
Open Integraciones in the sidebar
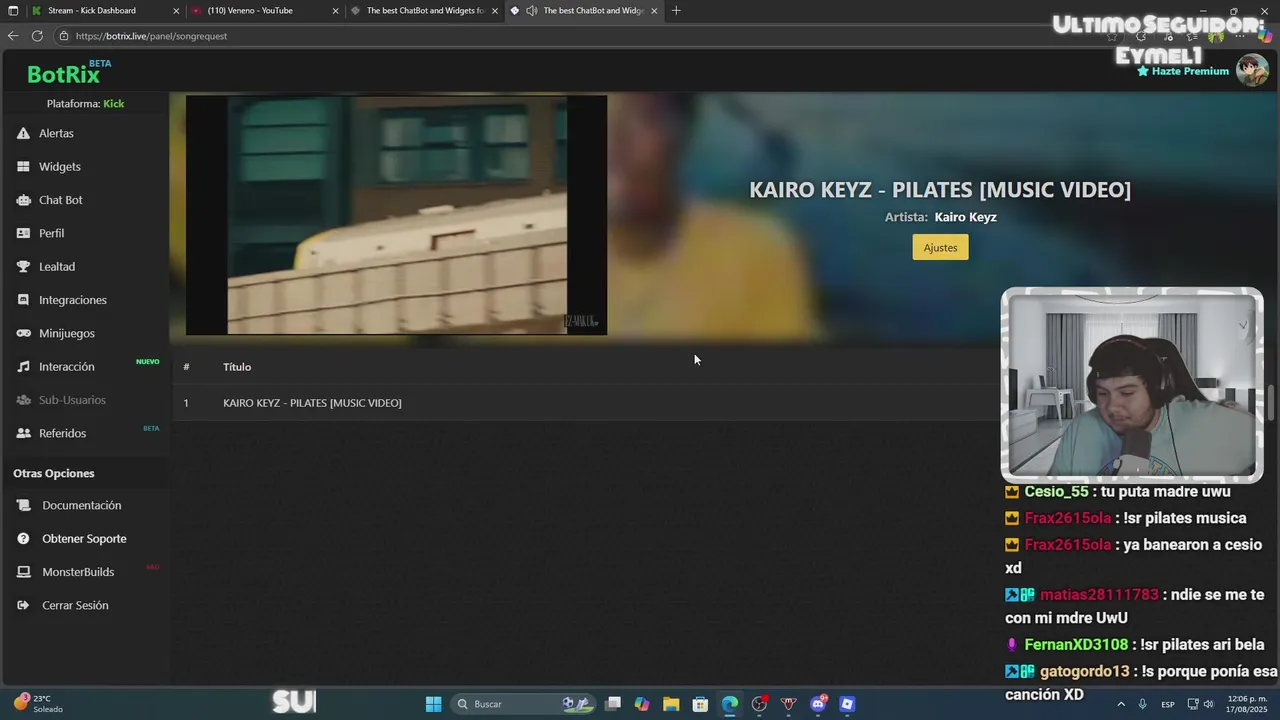72,300
